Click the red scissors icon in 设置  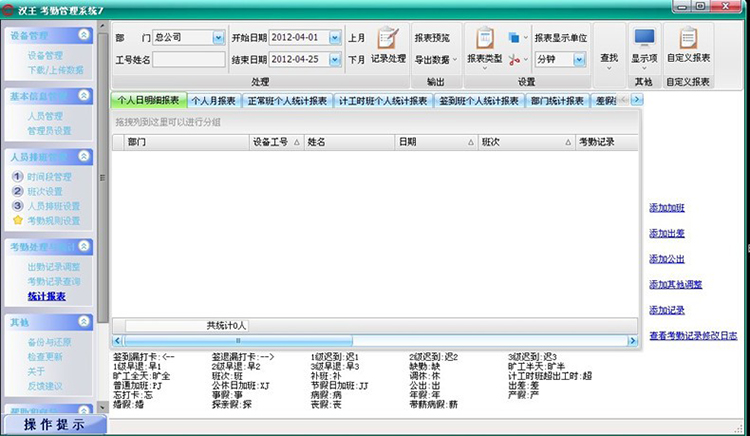[x=514, y=60]
